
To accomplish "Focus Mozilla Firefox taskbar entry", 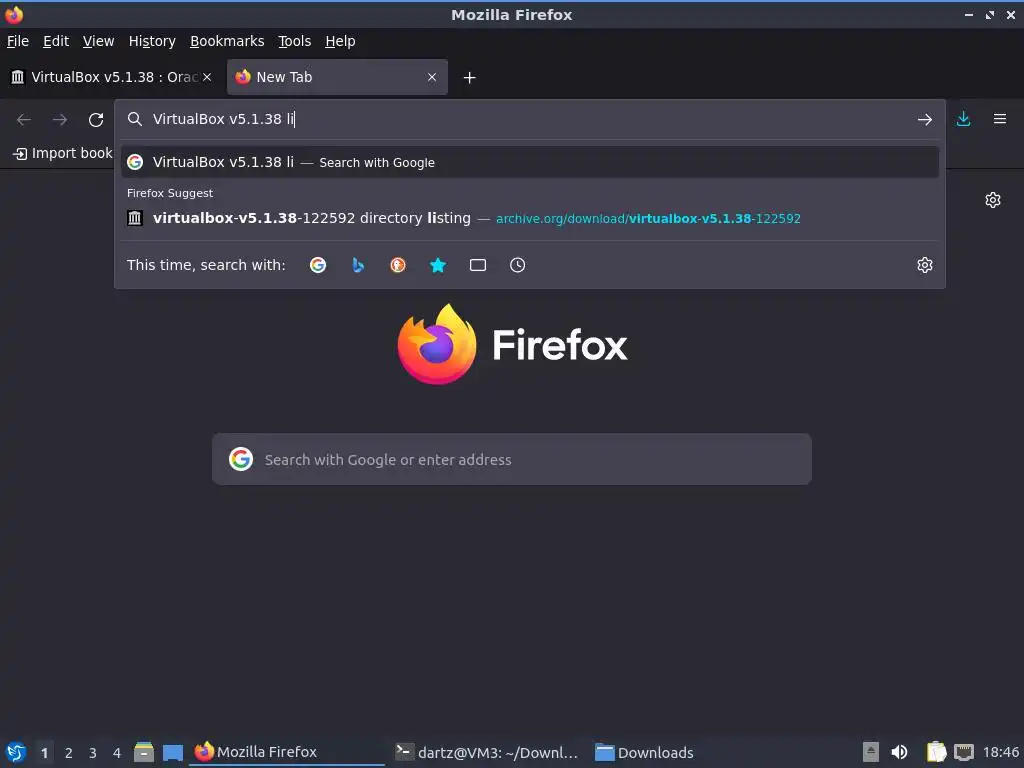I will (x=287, y=752).
